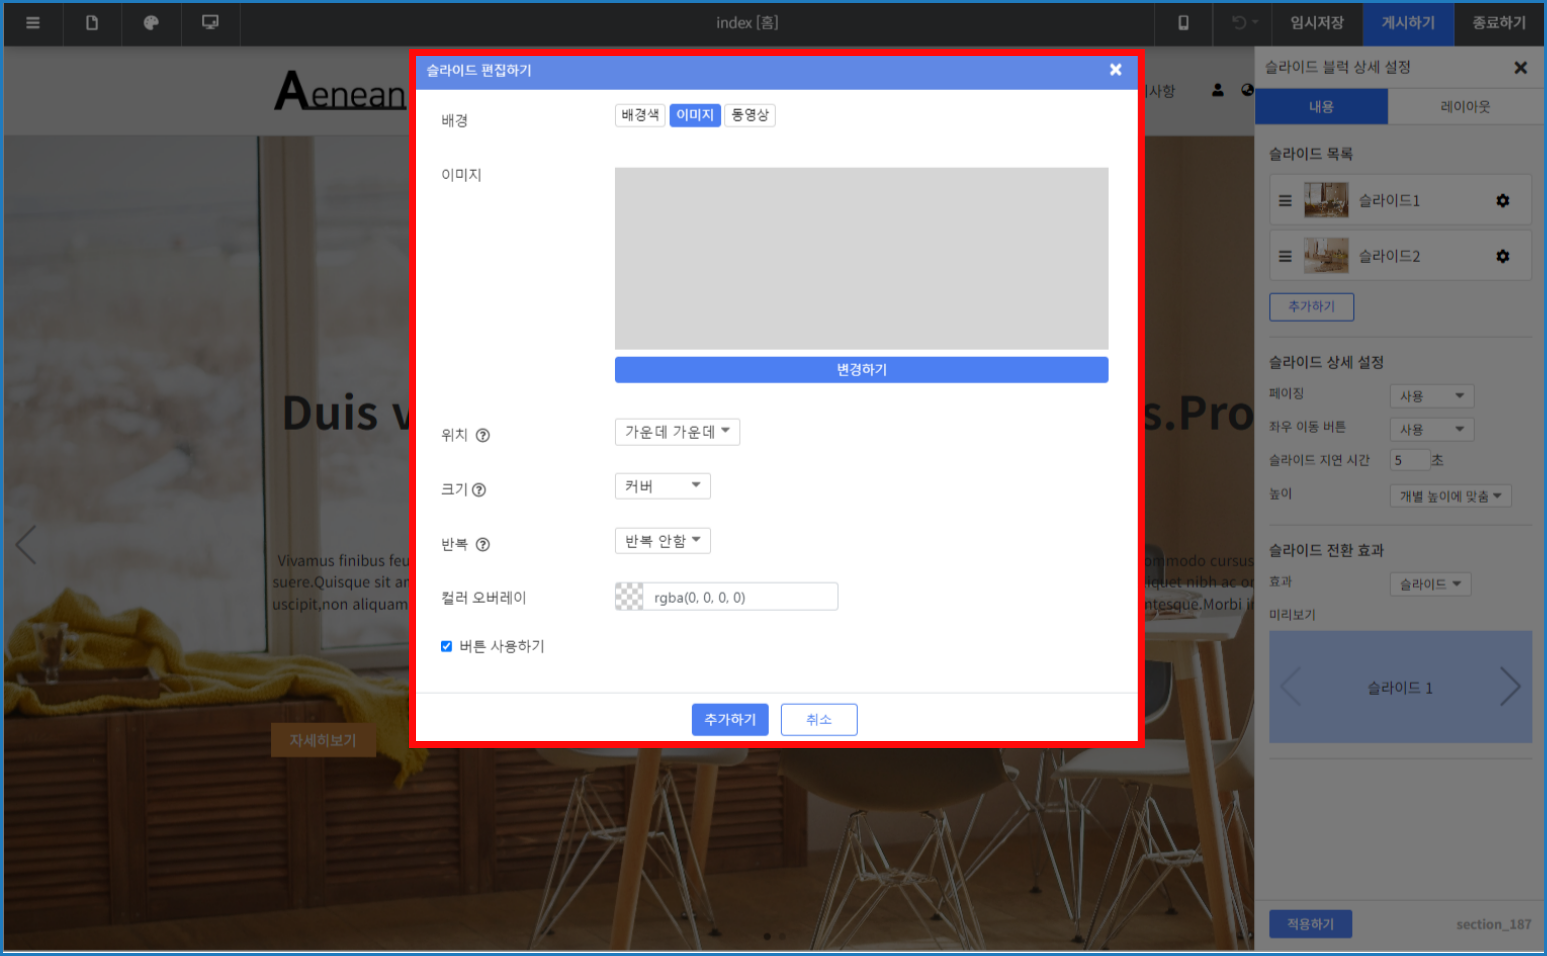
Task: Click the 변경하기 image change button
Action: tap(861, 370)
